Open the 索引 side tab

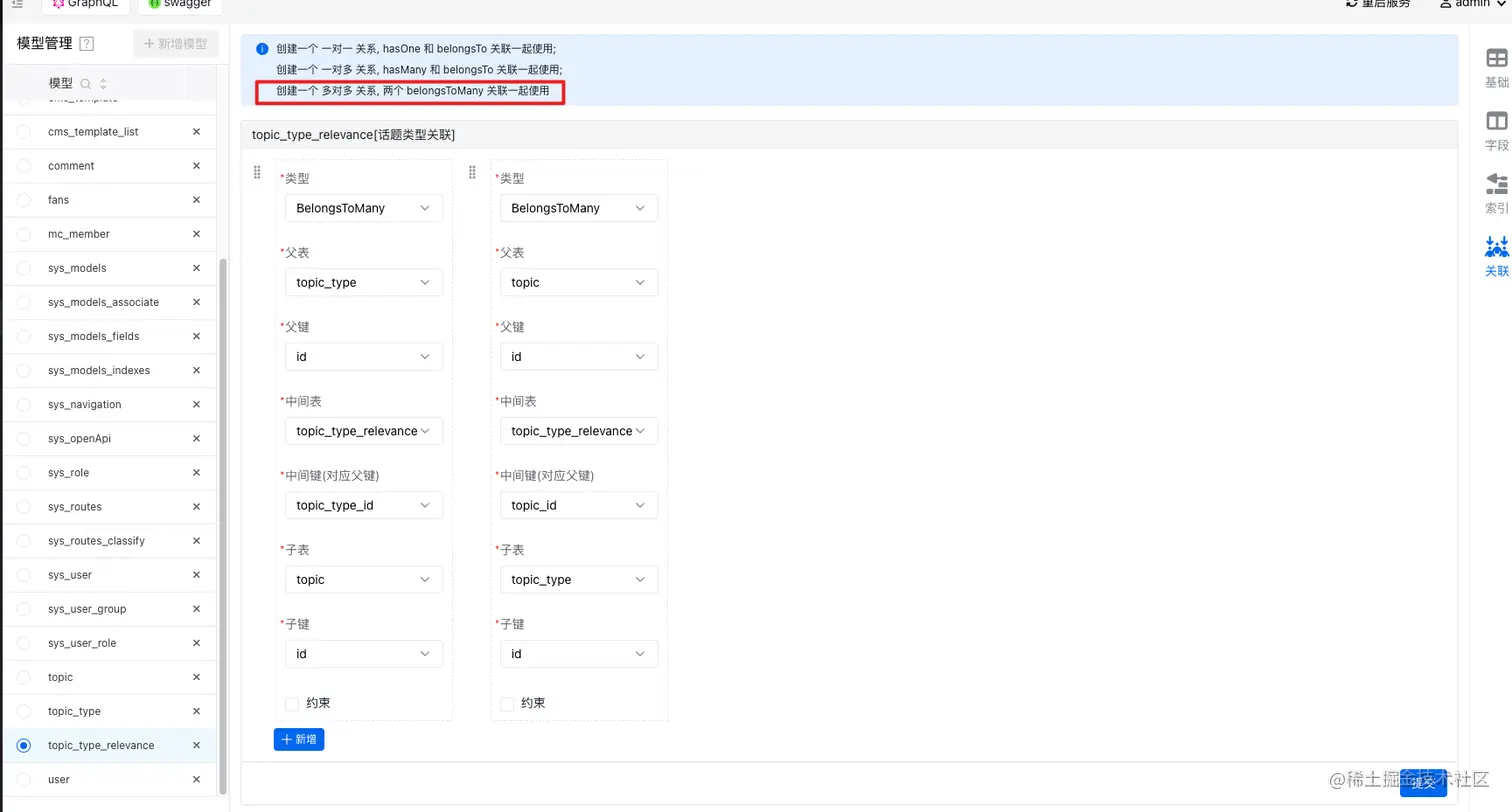1496,194
